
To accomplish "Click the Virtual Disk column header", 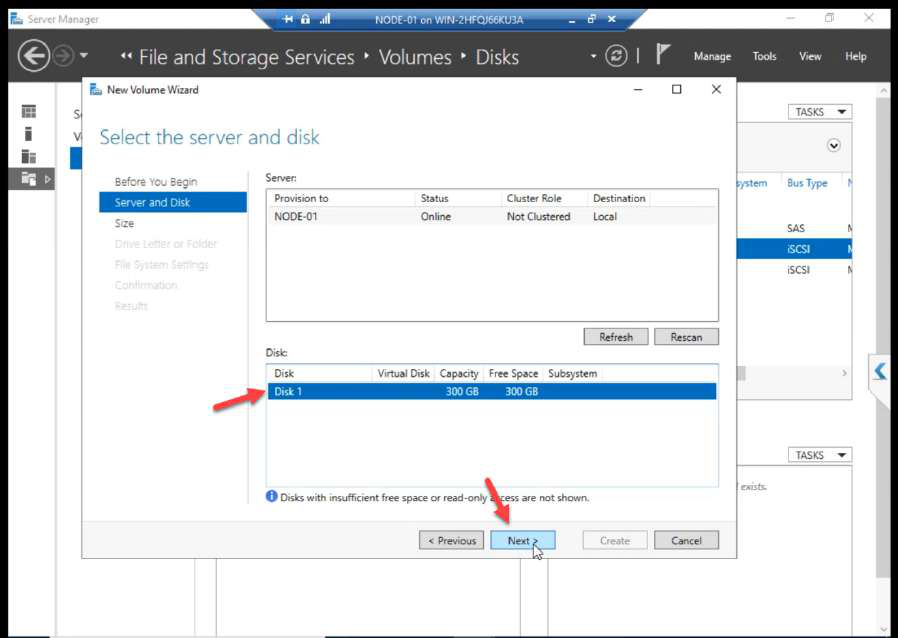I will (x=403, y=373).
